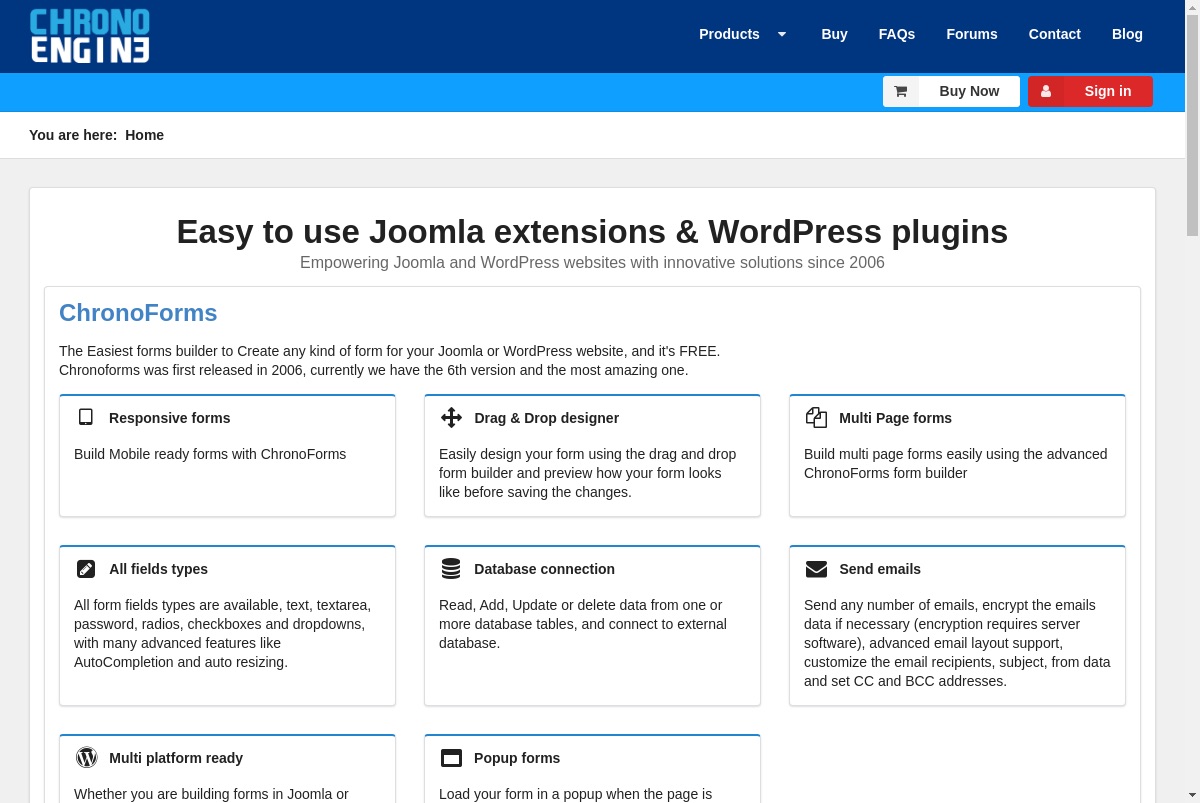The width and height of the screenshot is (1200, 803).
Task: Click the ChronoEngine logo
Action: tap(90, 36)
